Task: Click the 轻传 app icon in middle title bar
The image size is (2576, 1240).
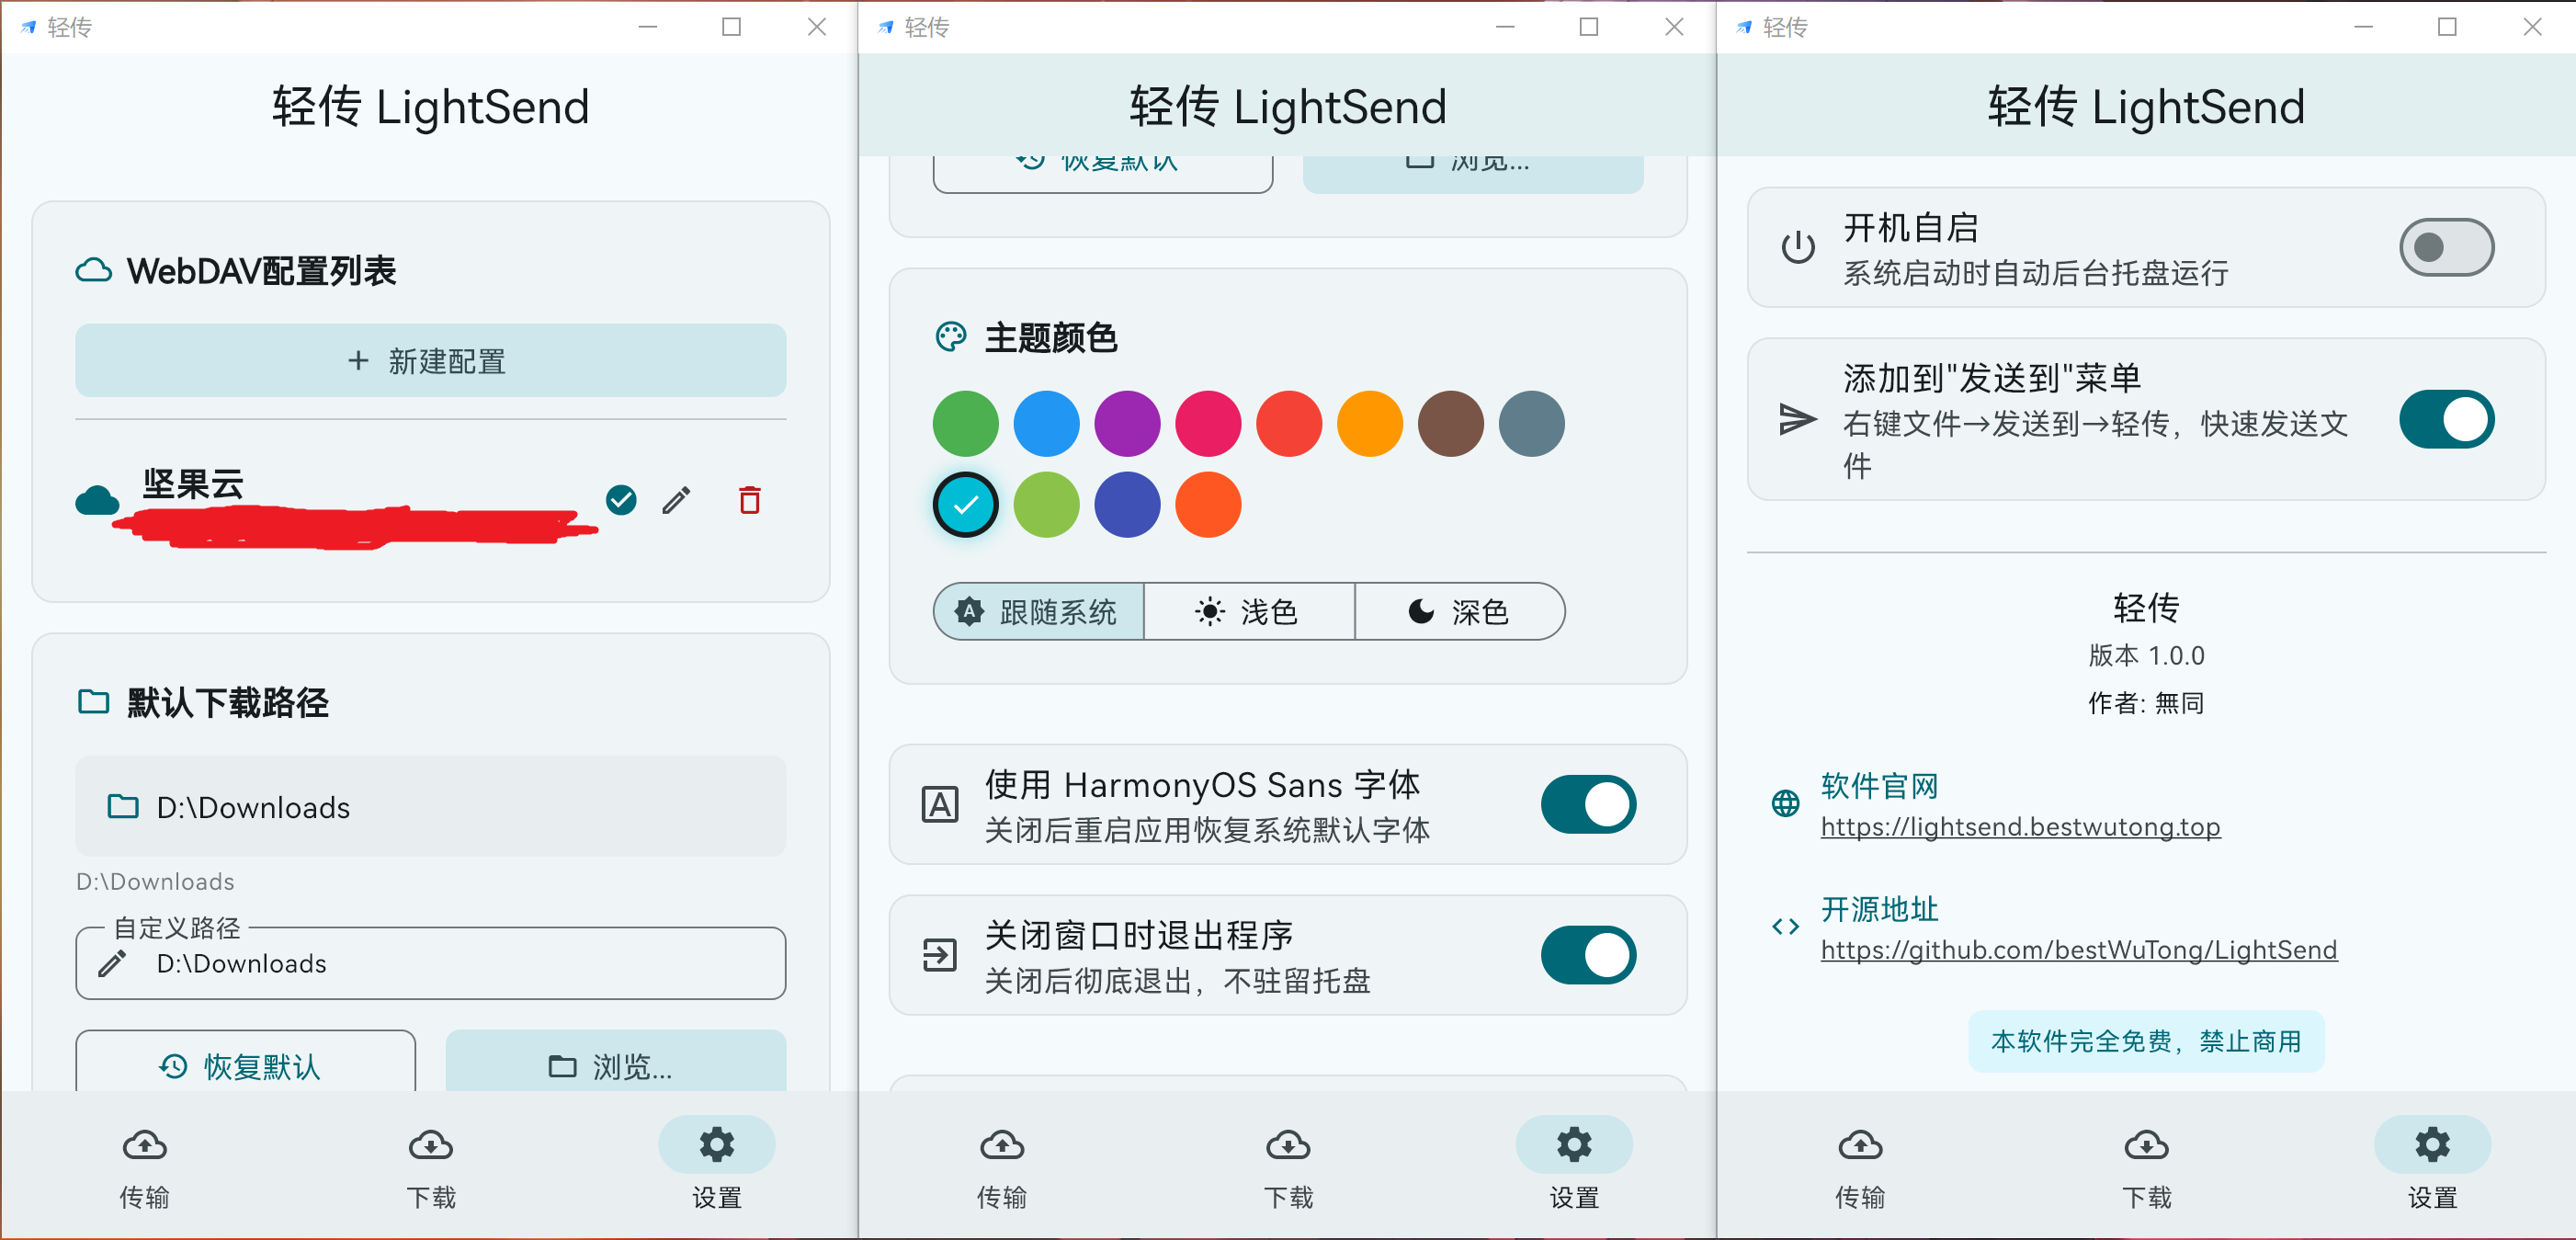Action: point(885,27)
